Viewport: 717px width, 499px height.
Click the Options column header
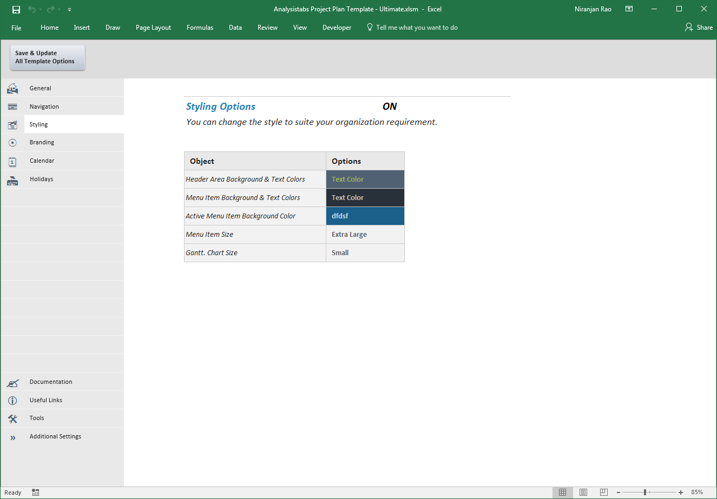click(365, 161)
